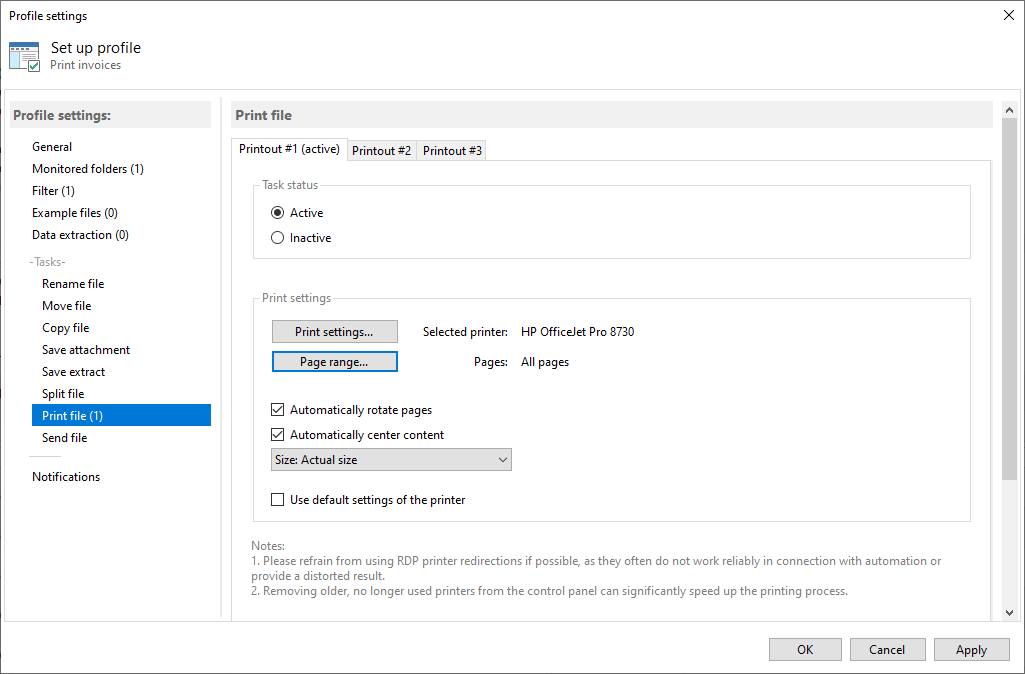Select the Active radio button
1025x674 pixels.
coord(278,213)
